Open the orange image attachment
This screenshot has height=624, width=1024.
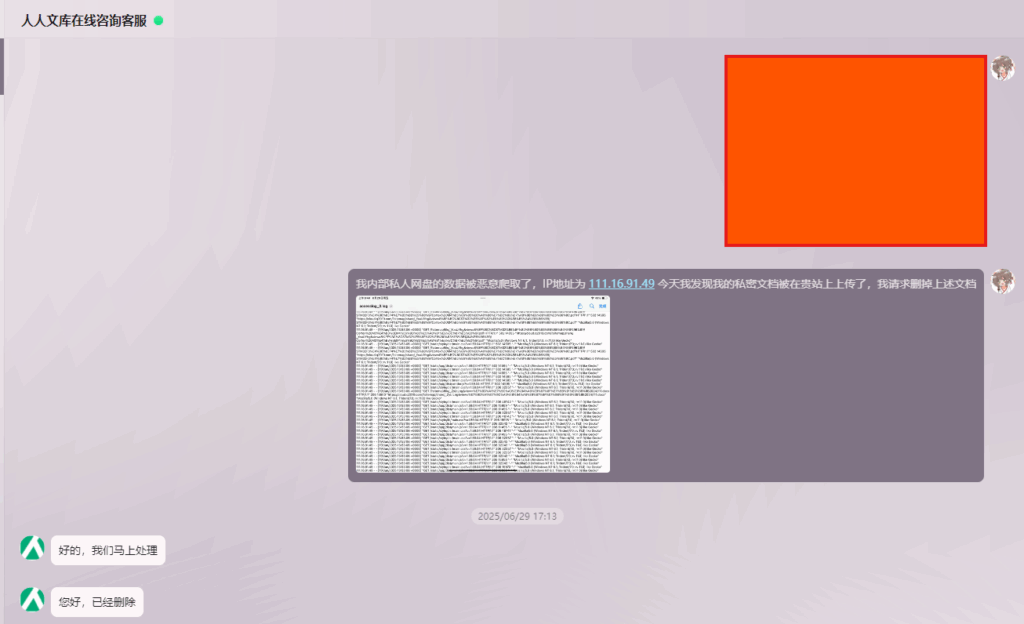click(855, 150)
